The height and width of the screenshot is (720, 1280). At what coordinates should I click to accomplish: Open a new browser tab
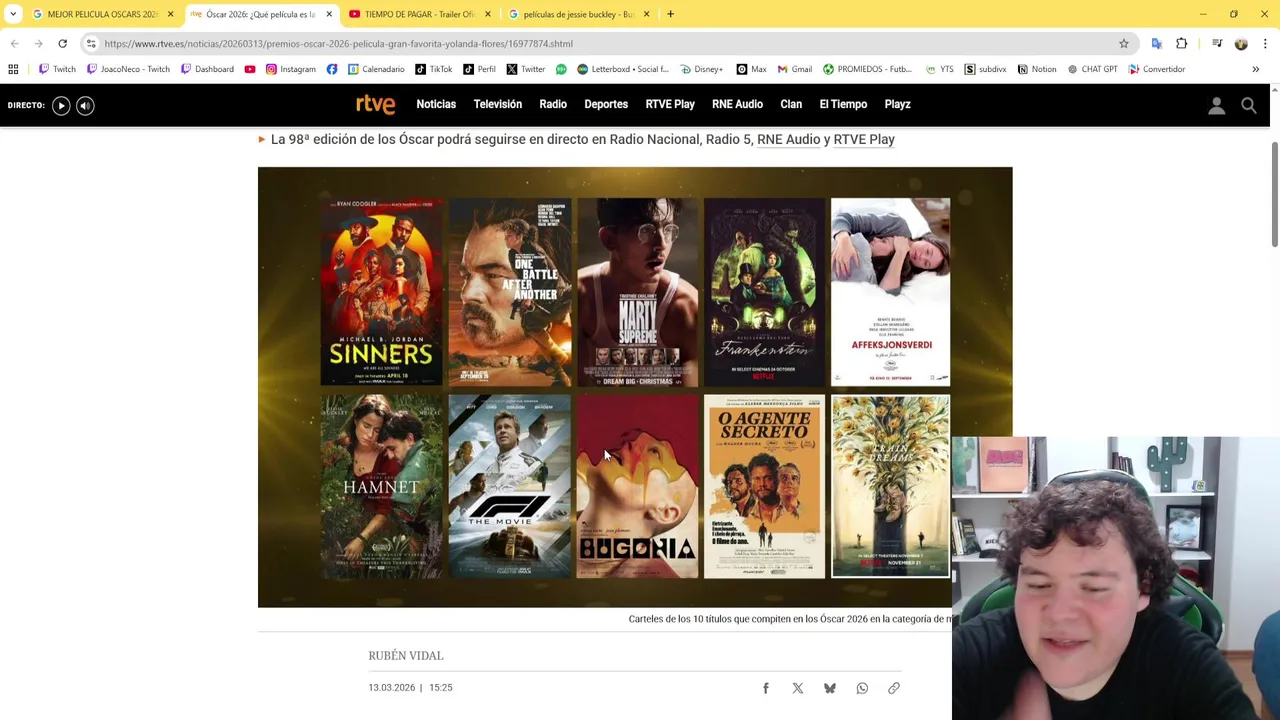pos(670,14)
